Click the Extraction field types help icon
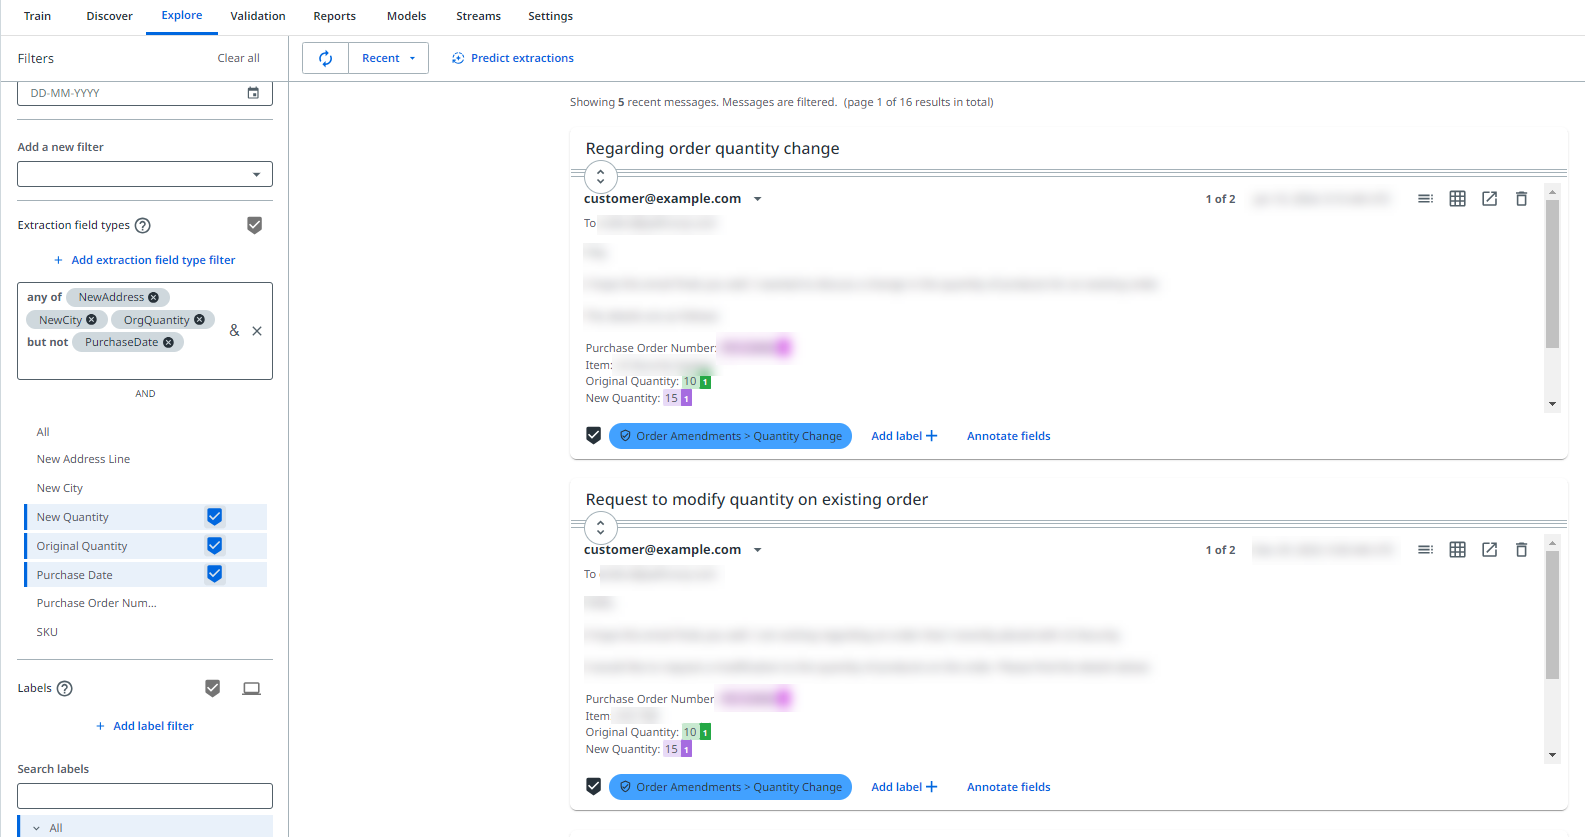Screen dimensions: 1585x837 (x=143, y=226)
